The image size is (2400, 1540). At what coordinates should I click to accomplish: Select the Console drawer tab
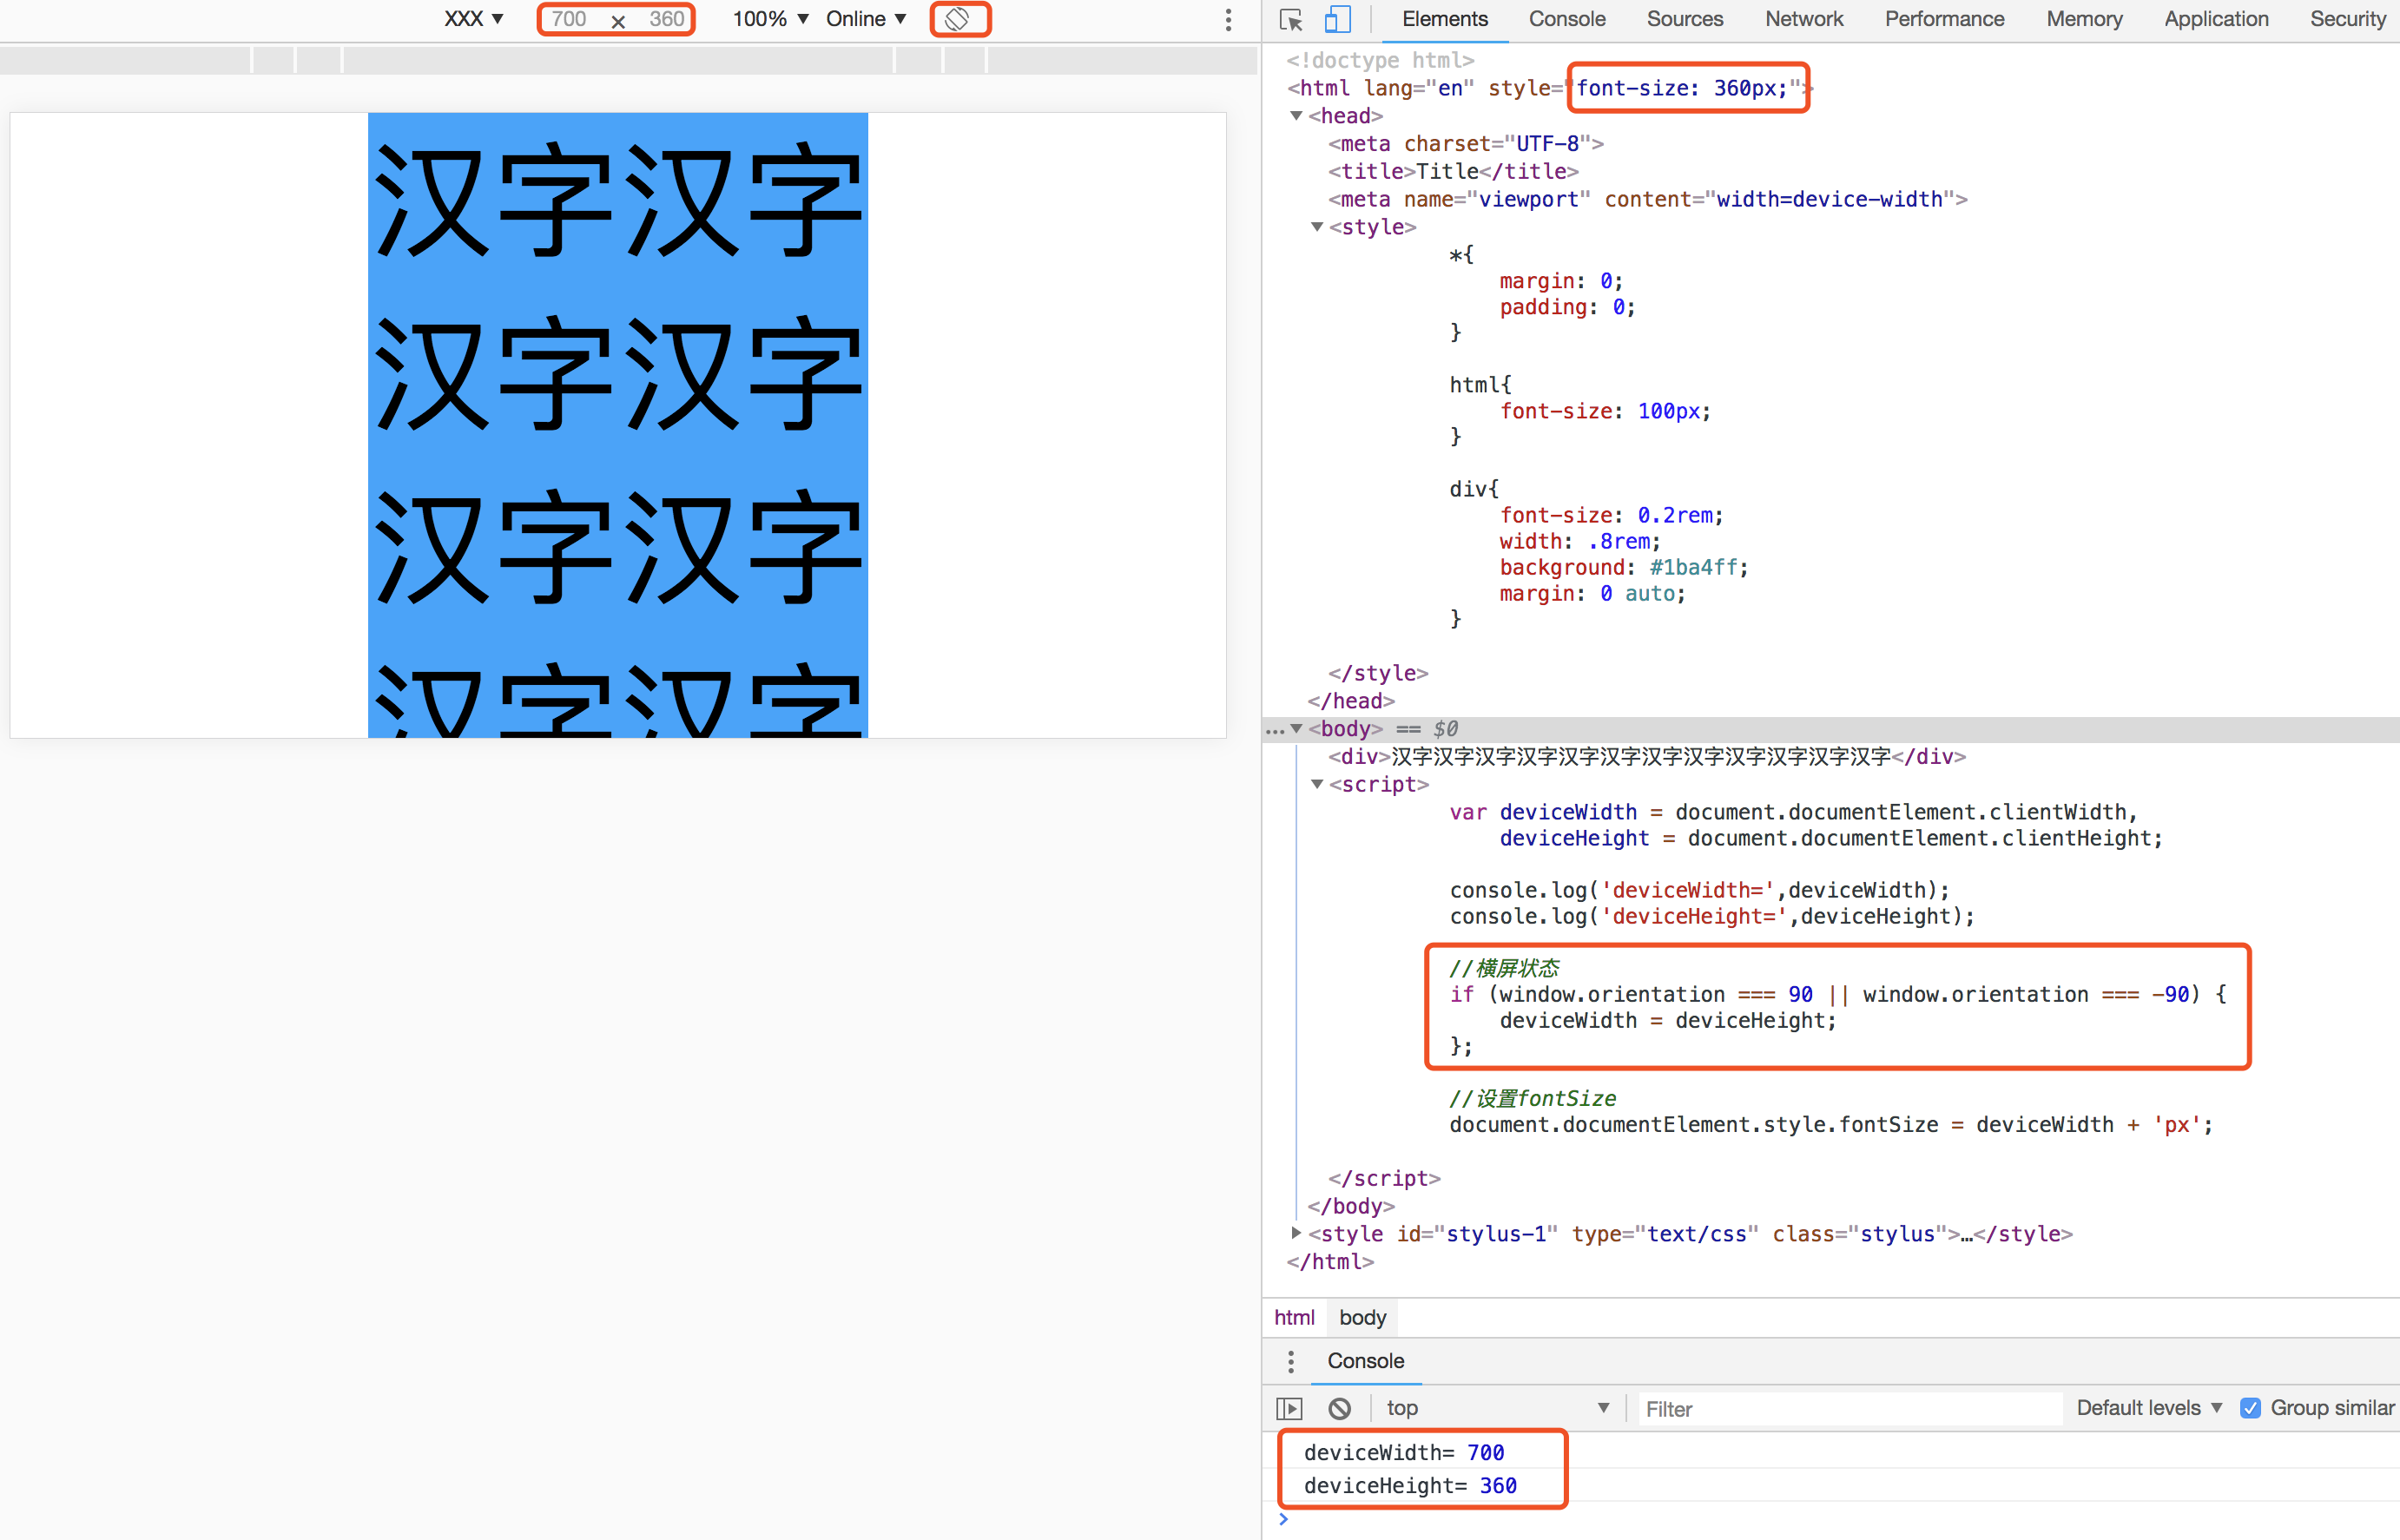(1365, 1361)
